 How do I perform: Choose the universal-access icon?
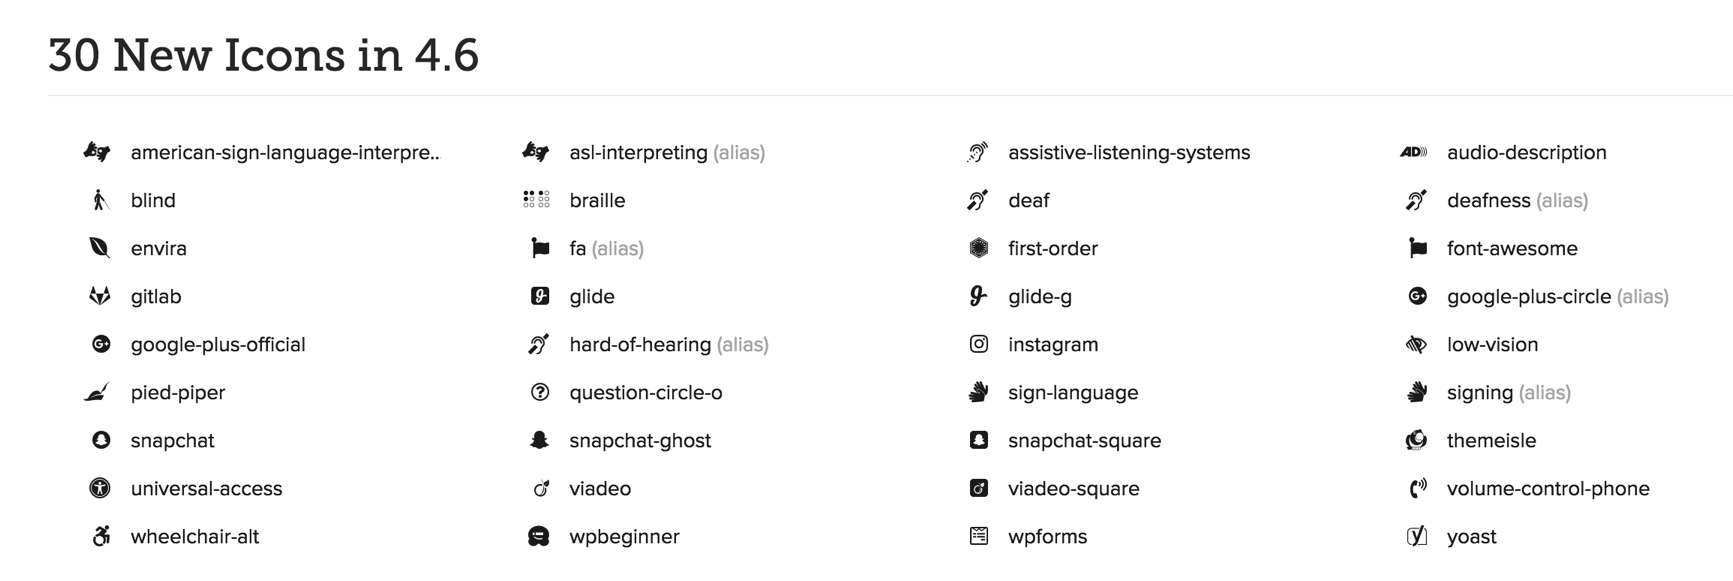pyautogui.click(x=100, y=488)
